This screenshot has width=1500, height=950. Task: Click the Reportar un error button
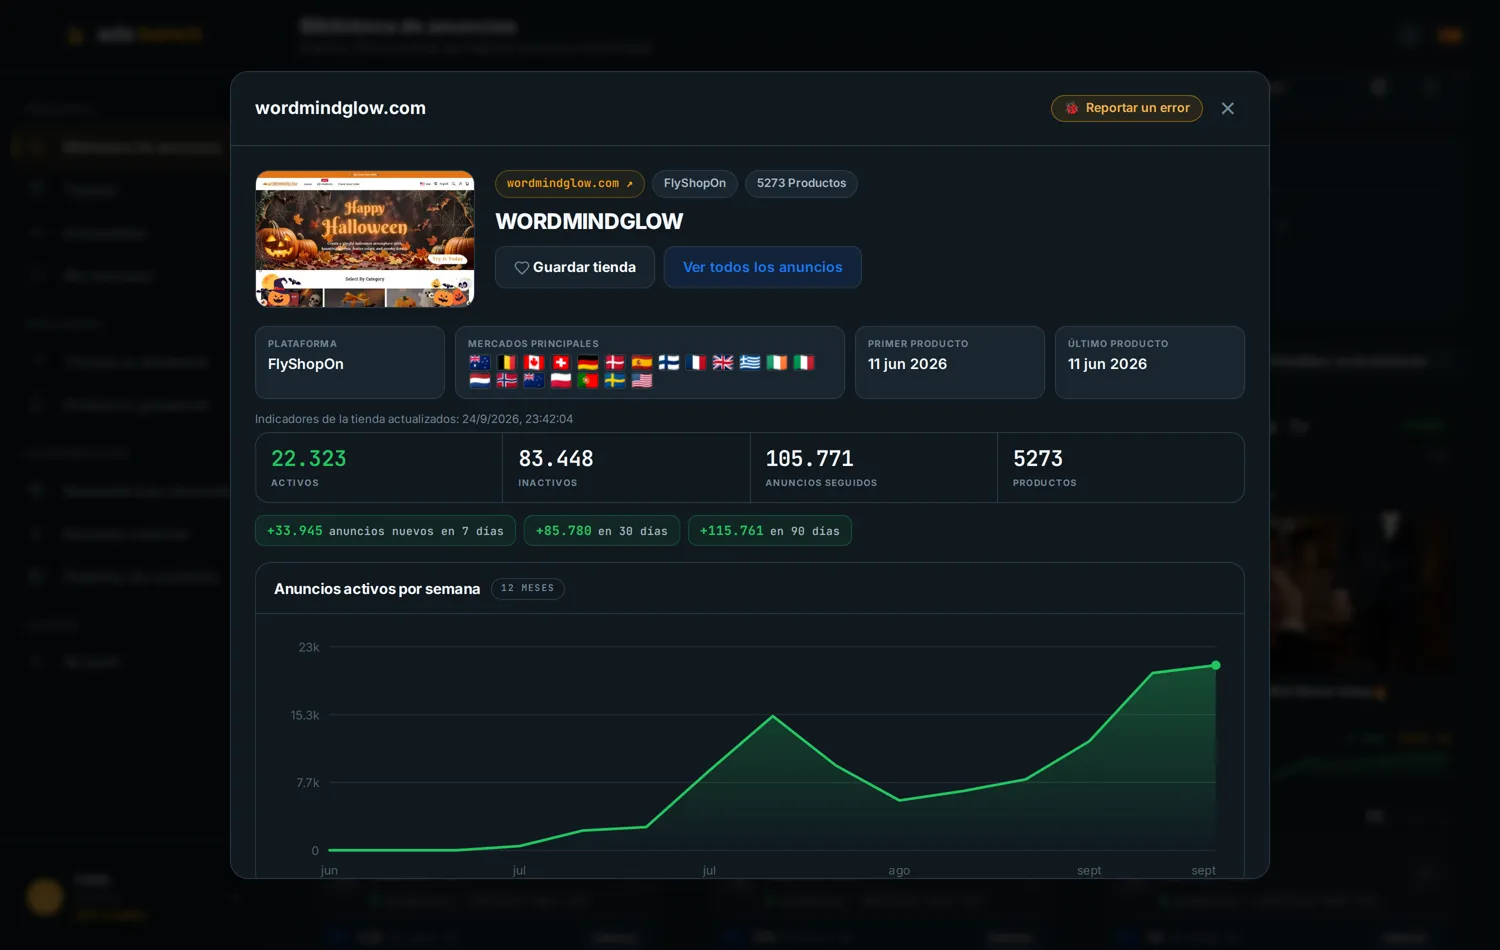1127,108
